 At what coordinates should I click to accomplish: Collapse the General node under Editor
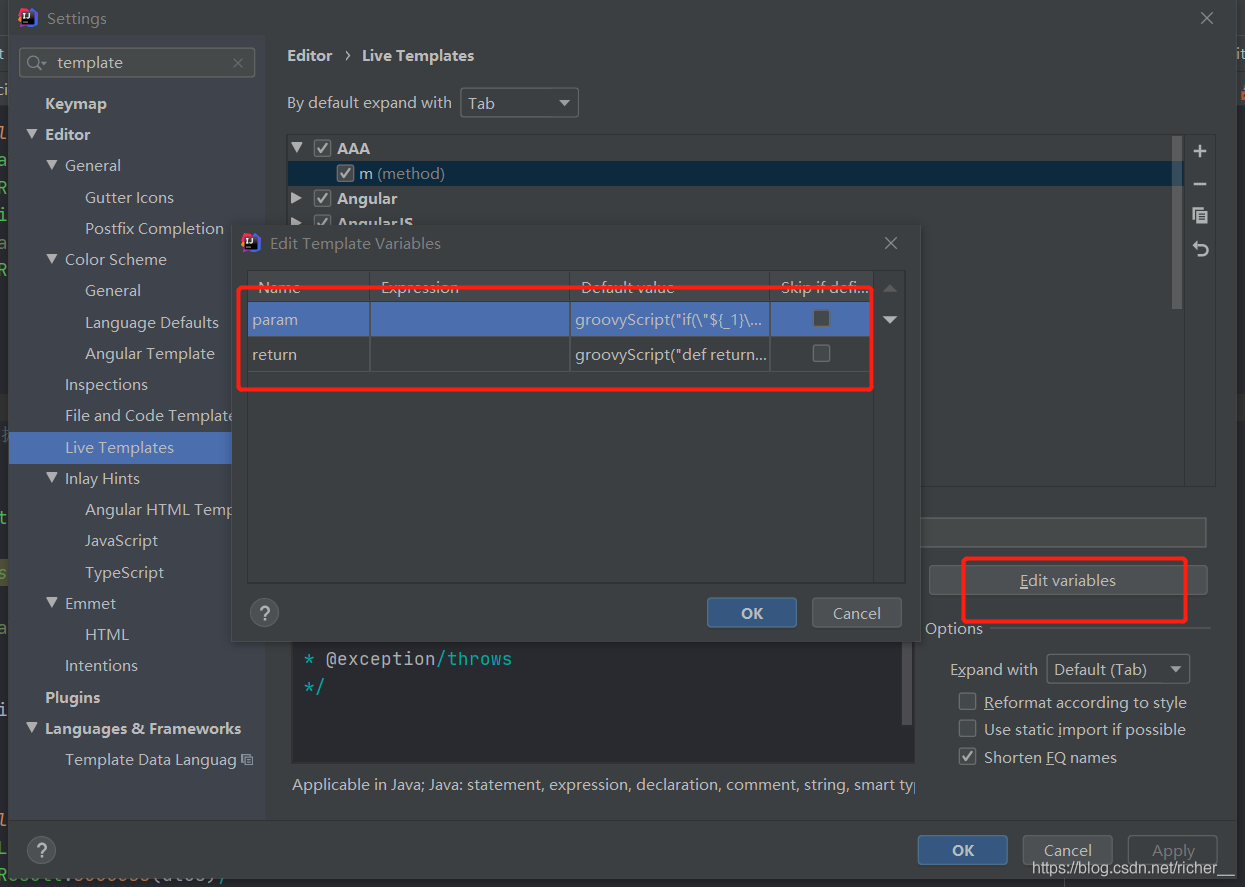(x=52, y=165)
